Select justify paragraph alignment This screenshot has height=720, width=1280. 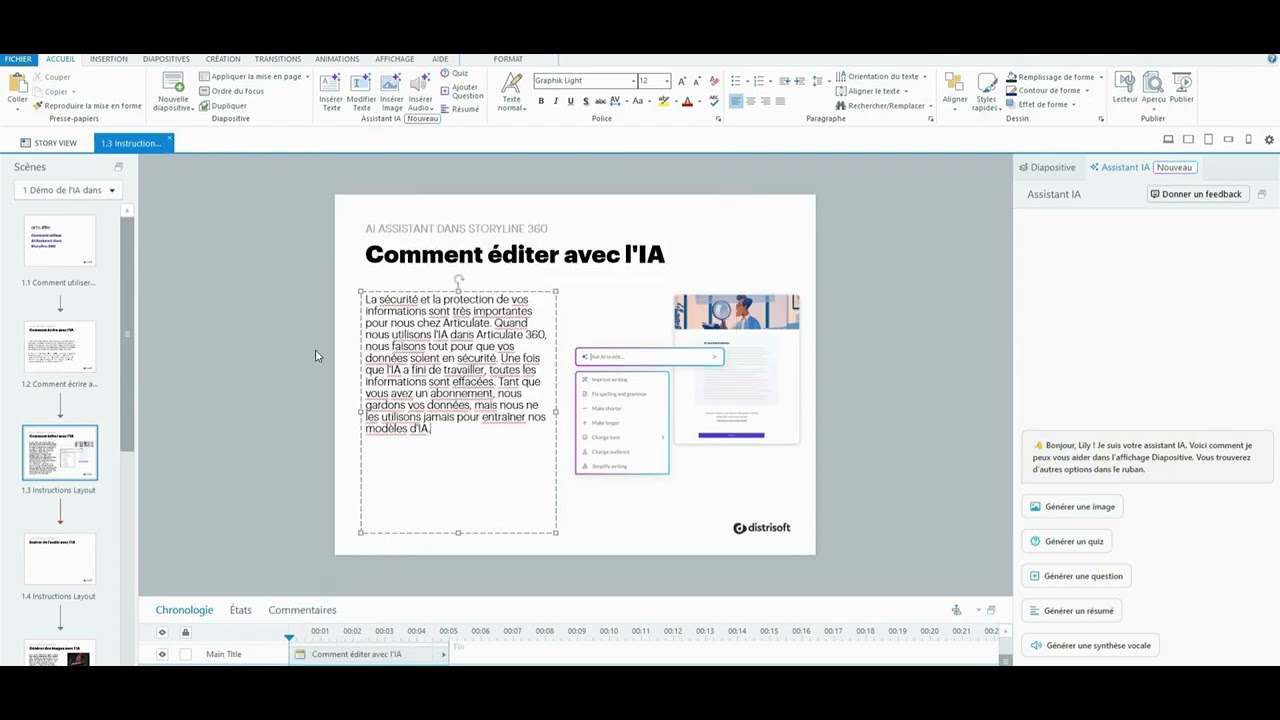point(781,101)
